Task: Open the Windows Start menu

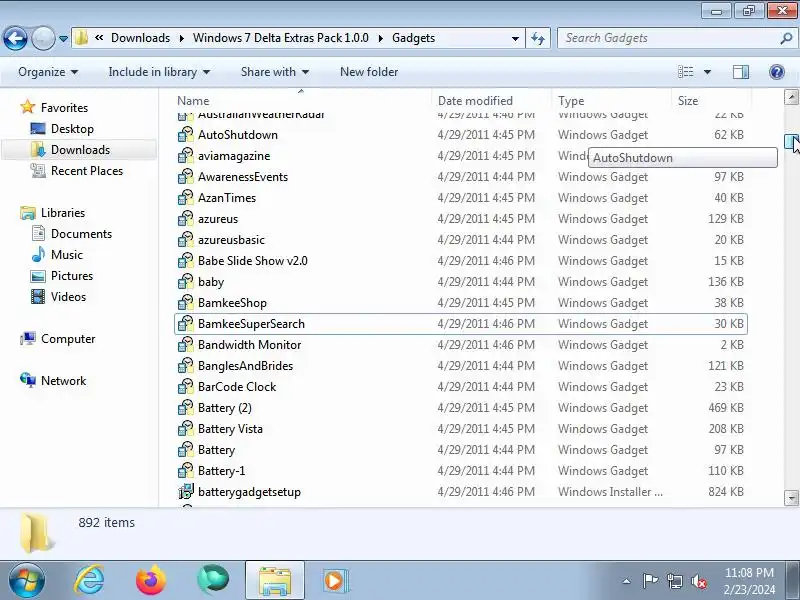Action: point(27,581)
